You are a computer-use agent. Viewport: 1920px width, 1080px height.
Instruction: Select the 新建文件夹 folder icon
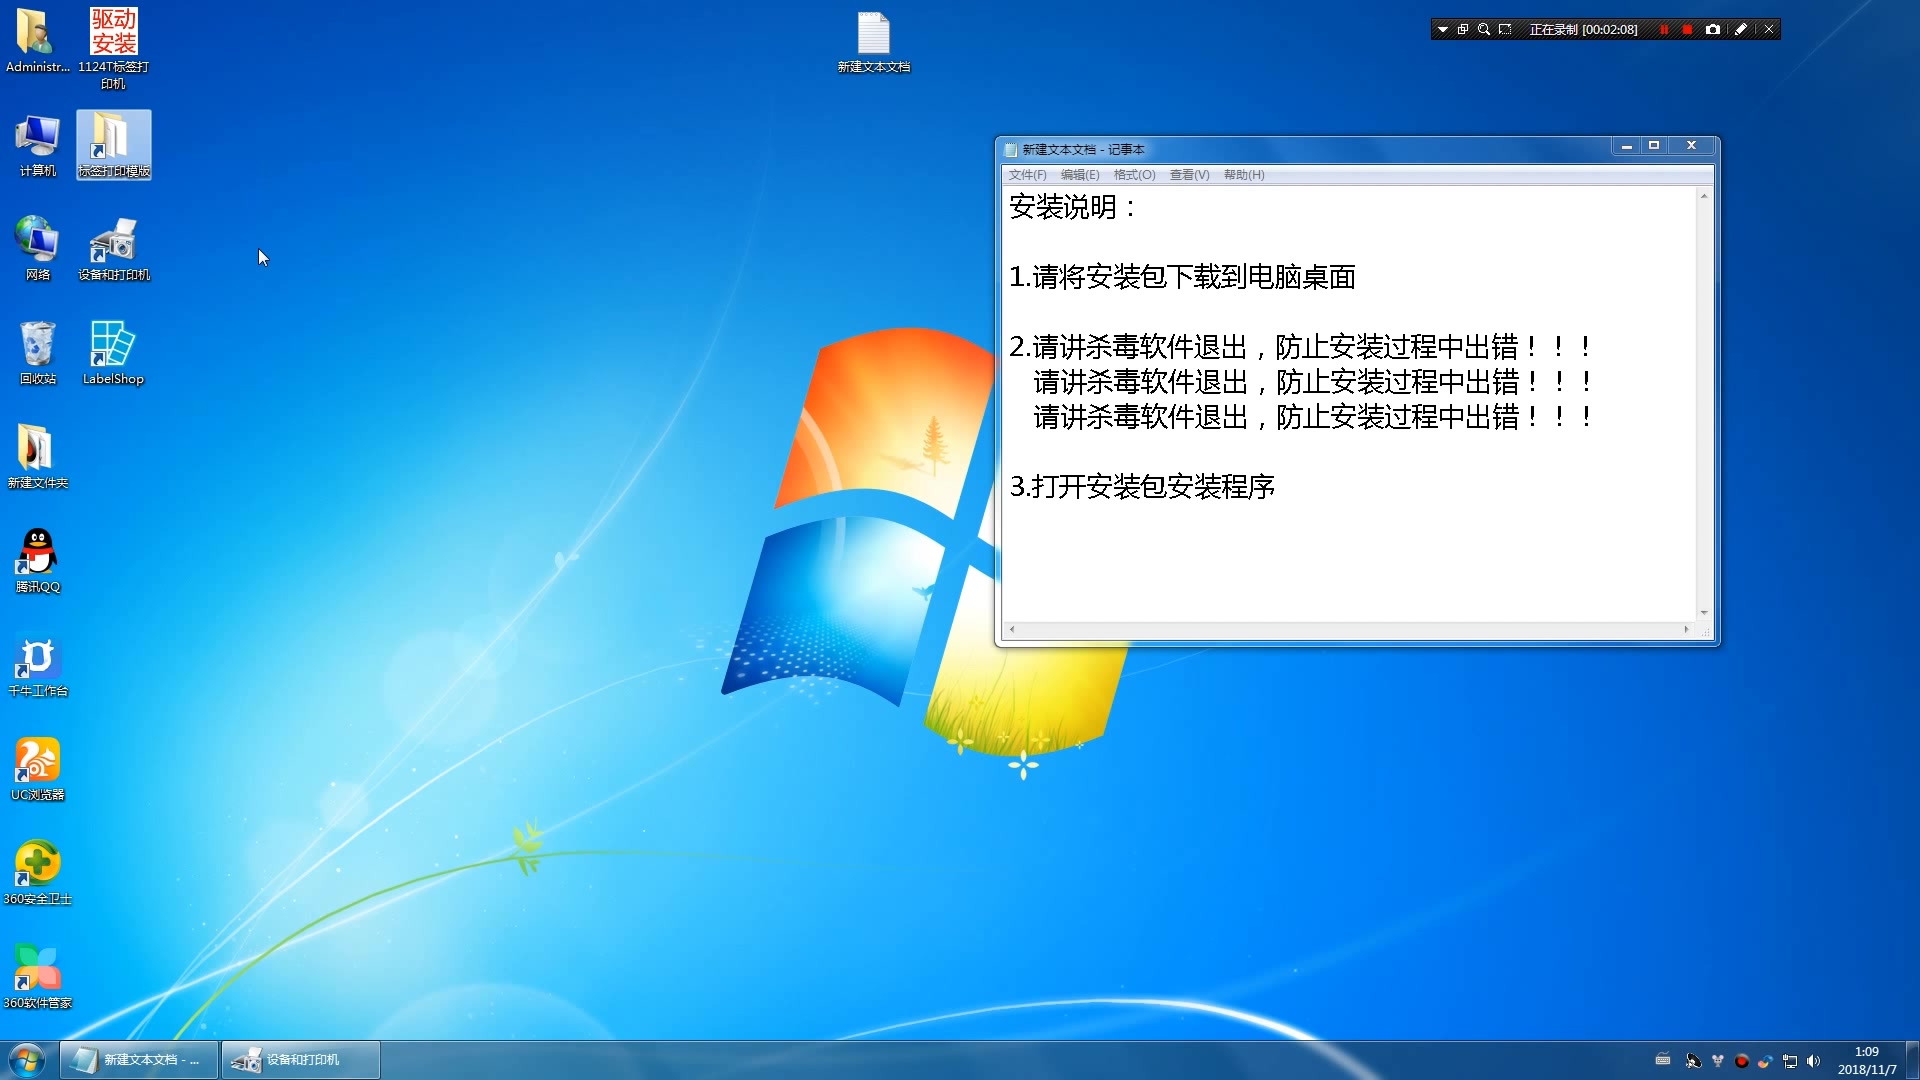point(37,457)
